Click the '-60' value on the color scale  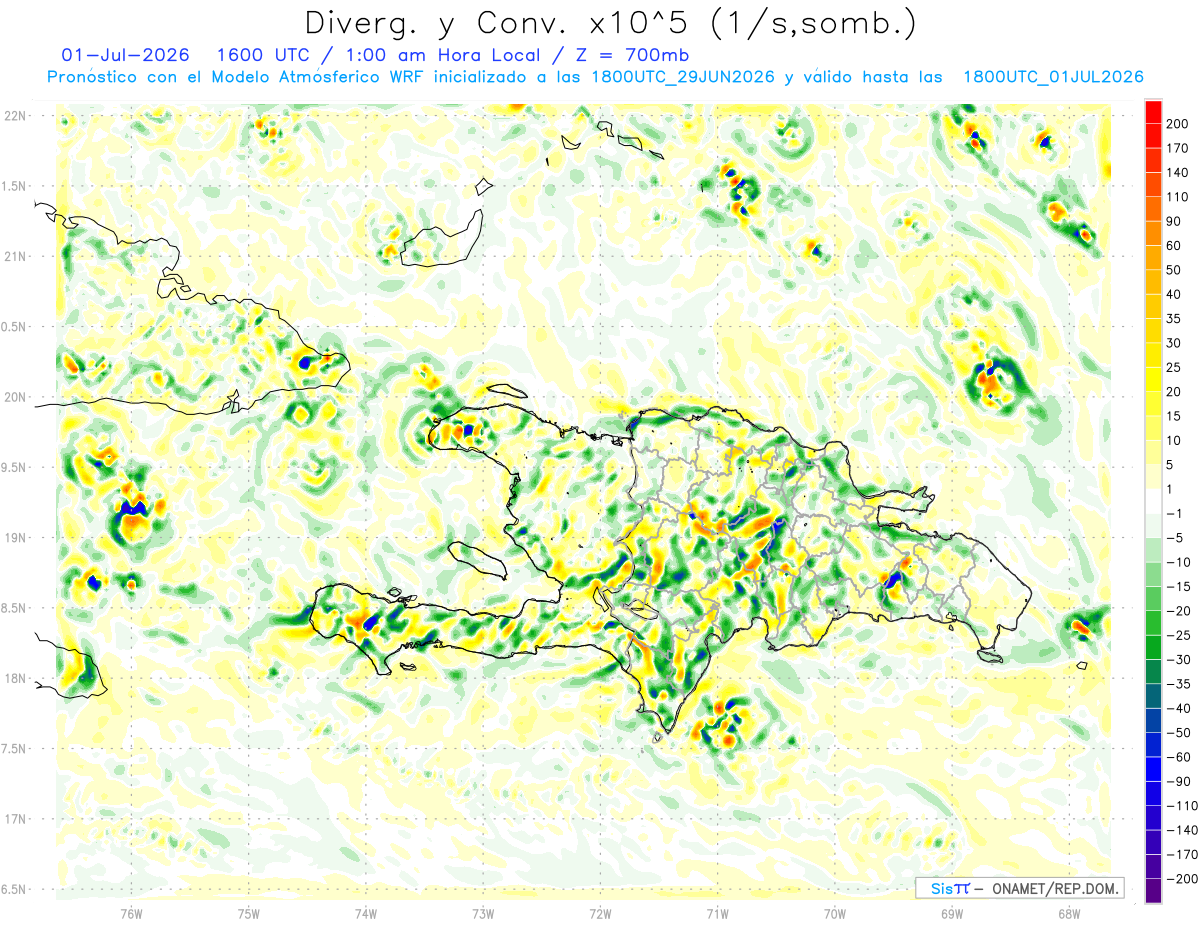(x=1178, y=757)
